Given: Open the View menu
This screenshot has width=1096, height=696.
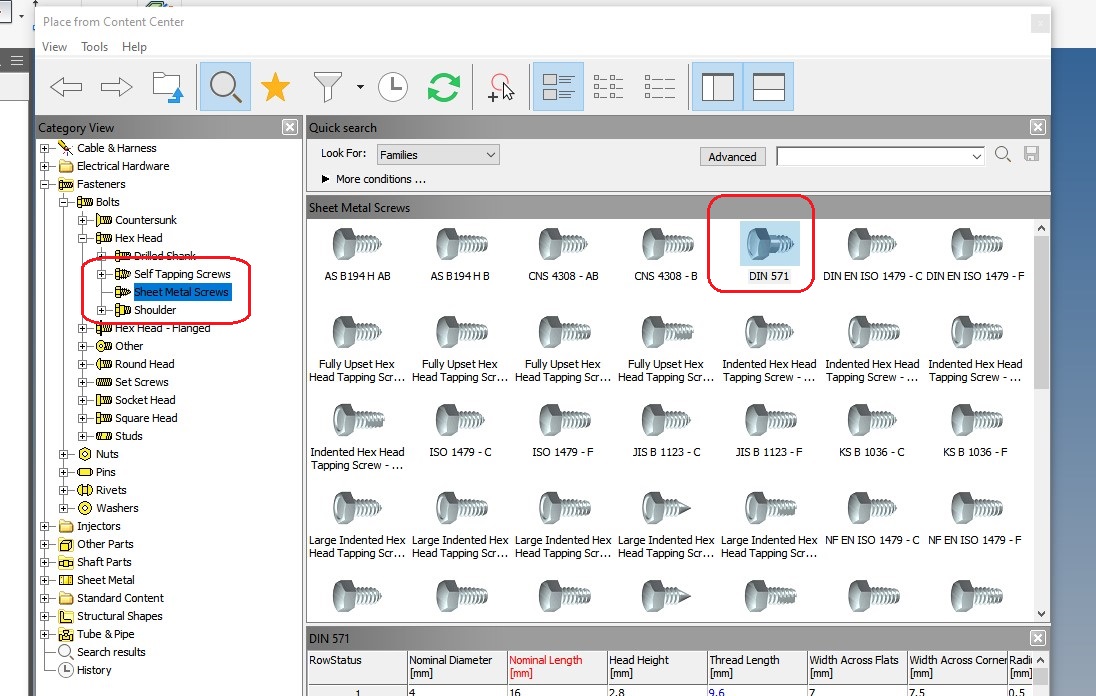Looking at the screenshot, I should [55, 47].
